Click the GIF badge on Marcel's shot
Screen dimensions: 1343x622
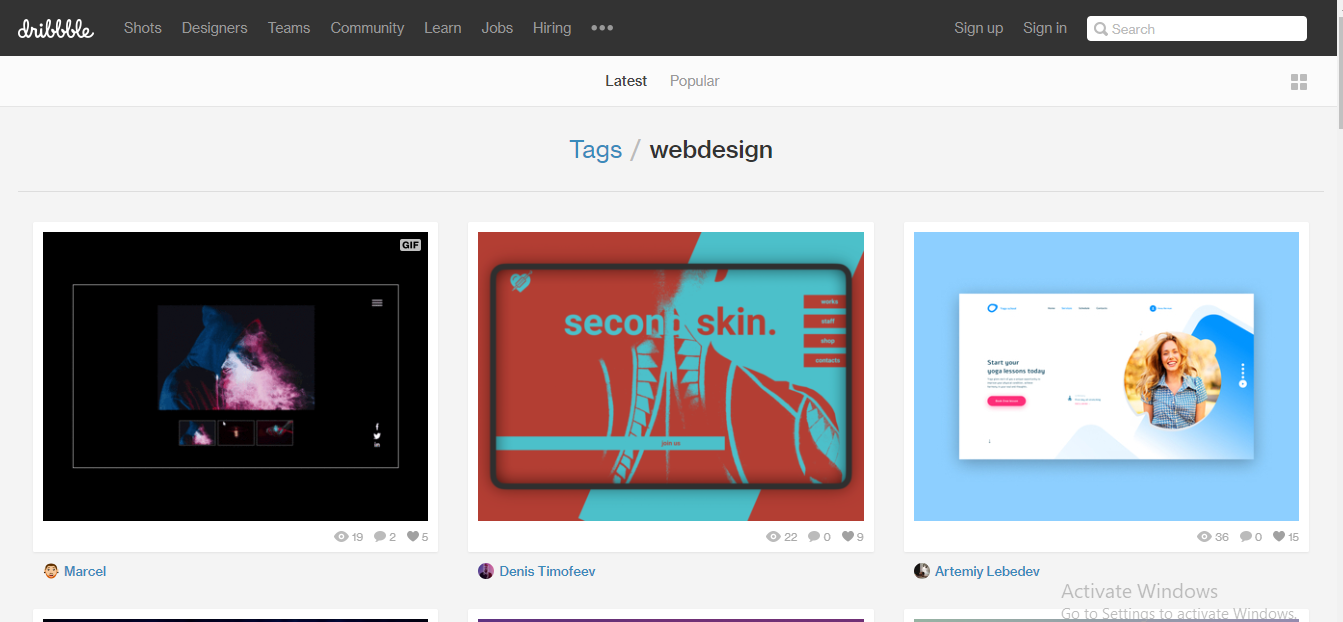409,244
